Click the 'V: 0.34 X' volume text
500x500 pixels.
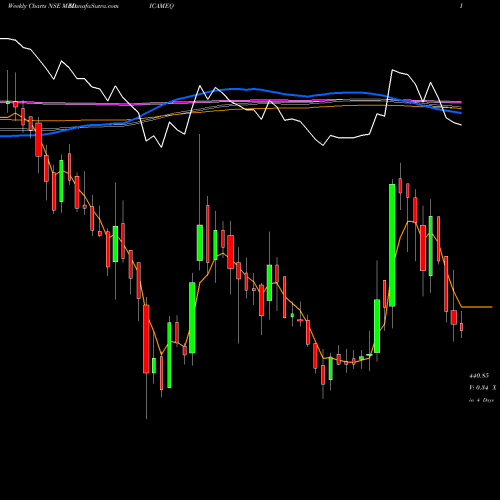pyautogui.click(x=483, y=388)
